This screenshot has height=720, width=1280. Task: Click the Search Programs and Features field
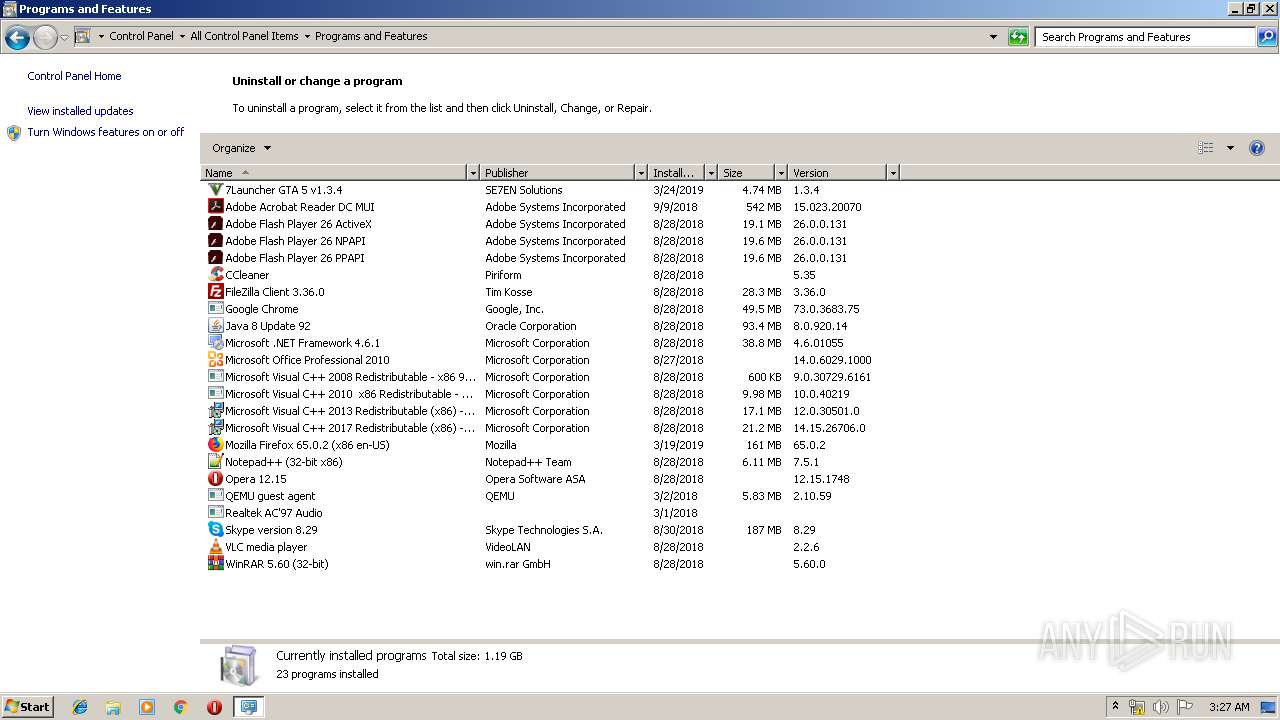tap(1145, 37)
